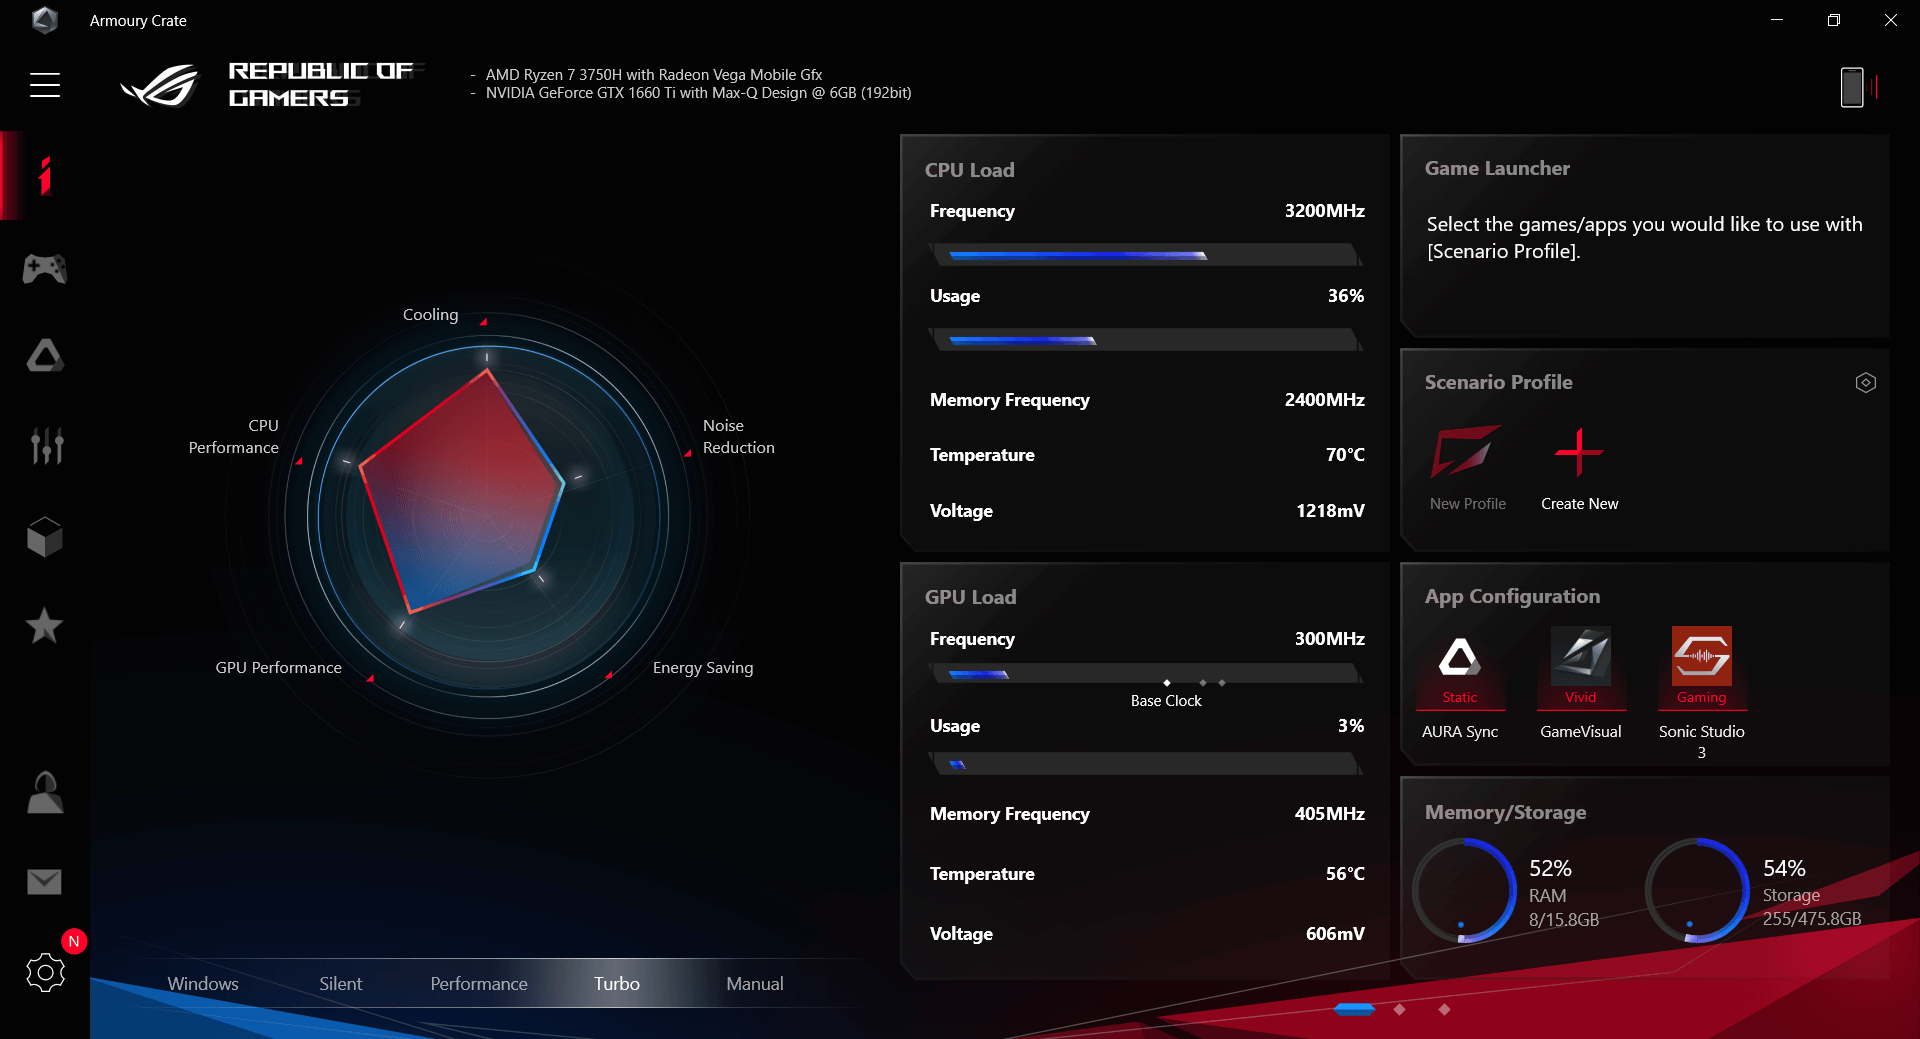Open the cube icon in sidebar

click(45, 537)
